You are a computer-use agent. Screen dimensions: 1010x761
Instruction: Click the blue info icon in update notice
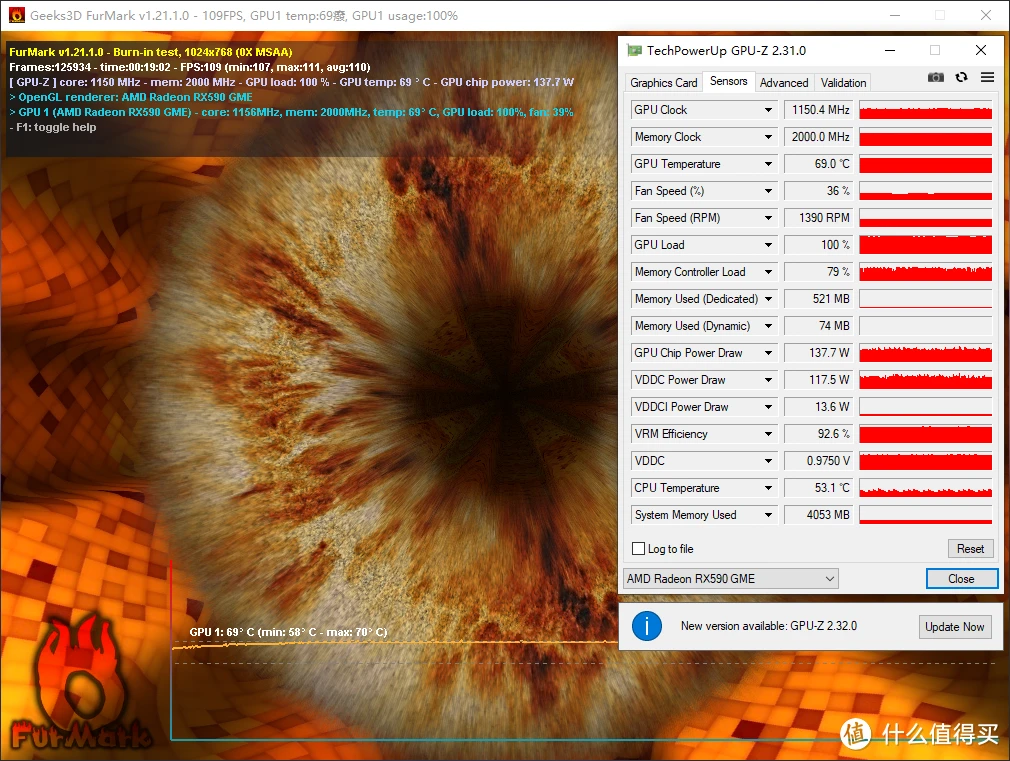[647, 626]
